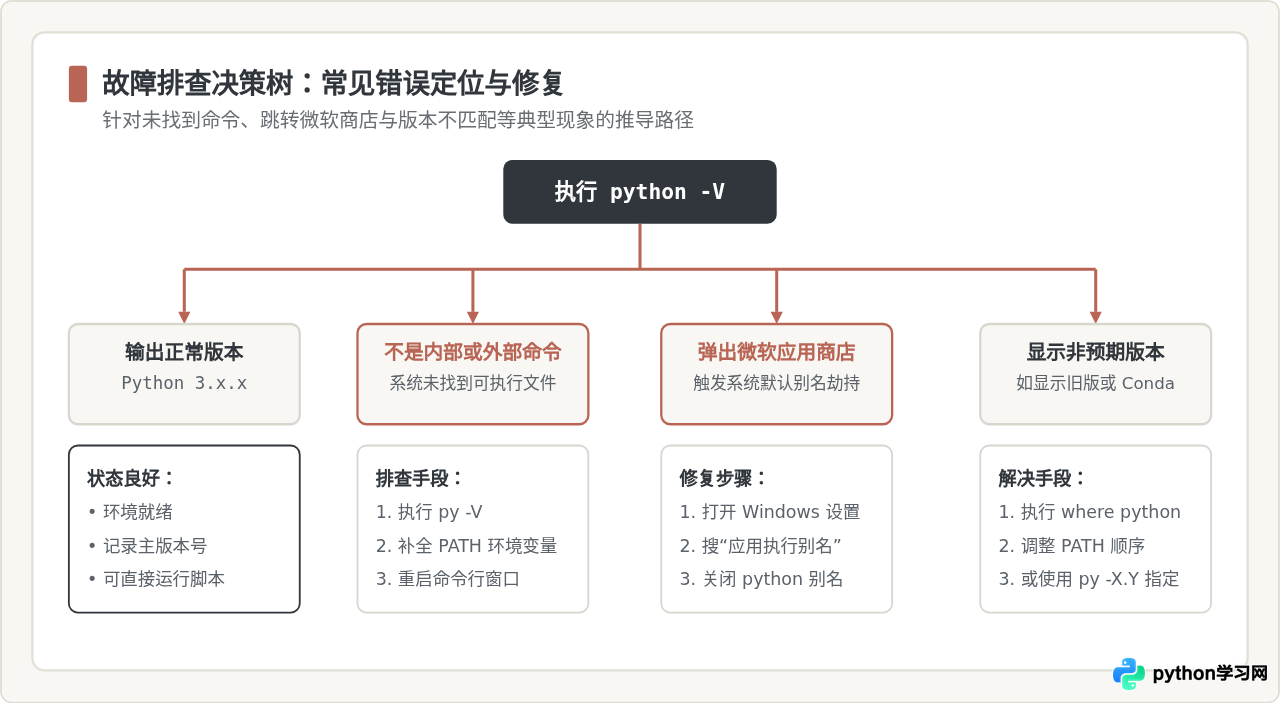1280x703 pixels.
Task: Click the 修复步骤： heading
Action: [x=724, y=478]
